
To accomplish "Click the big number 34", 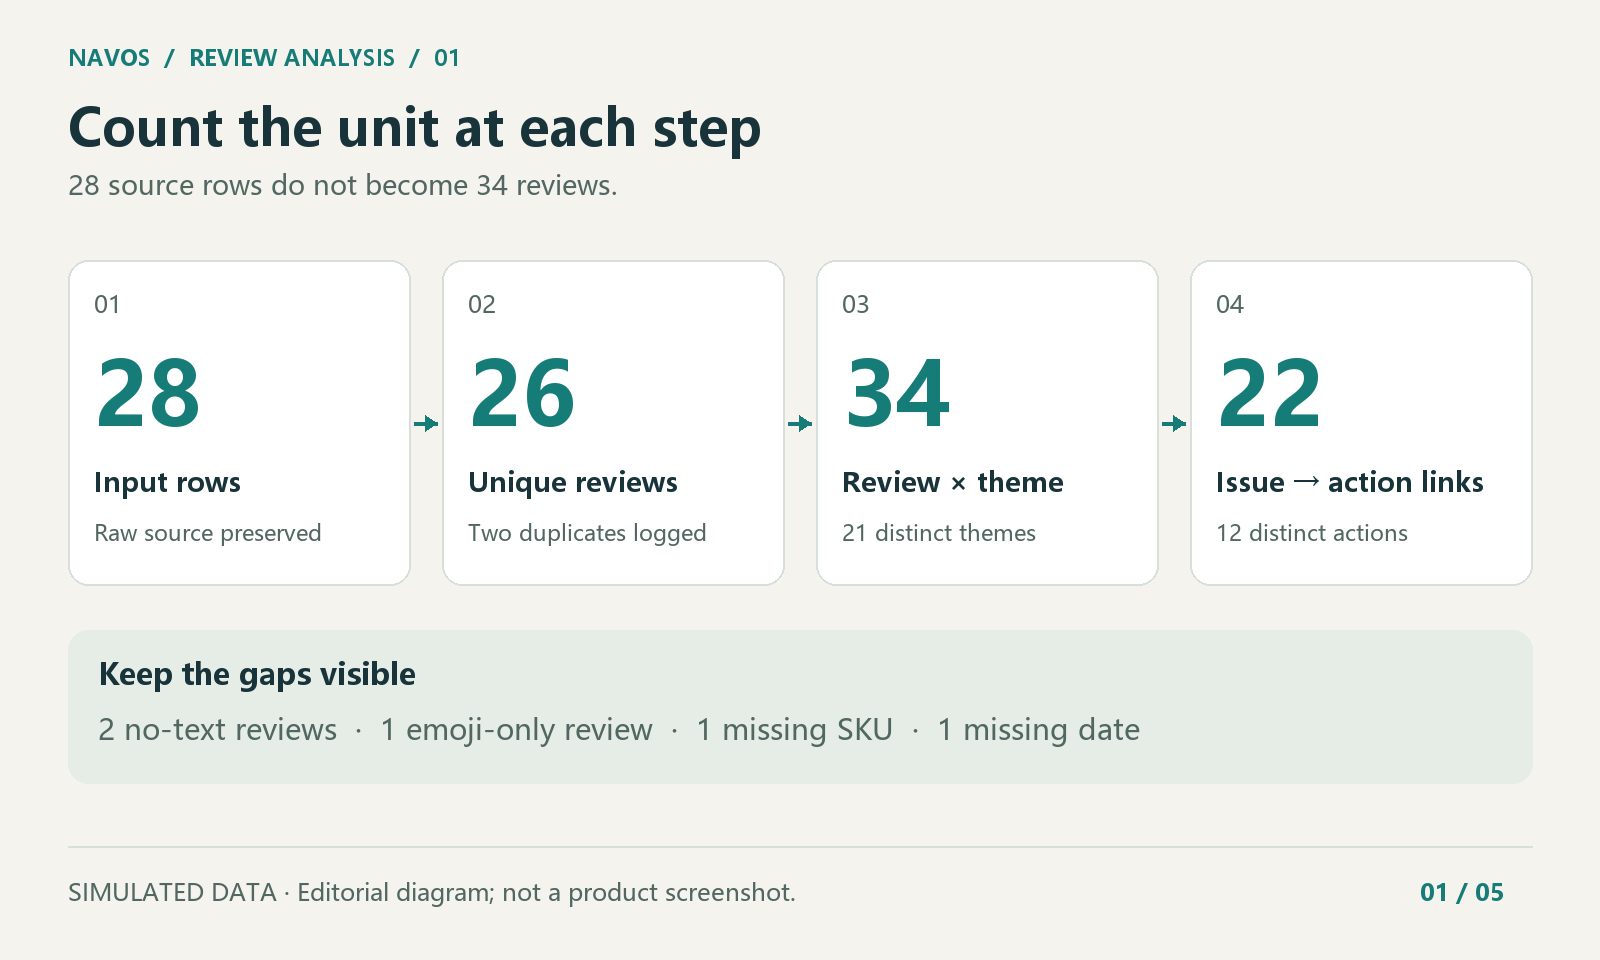I will (x=897, y=393).
